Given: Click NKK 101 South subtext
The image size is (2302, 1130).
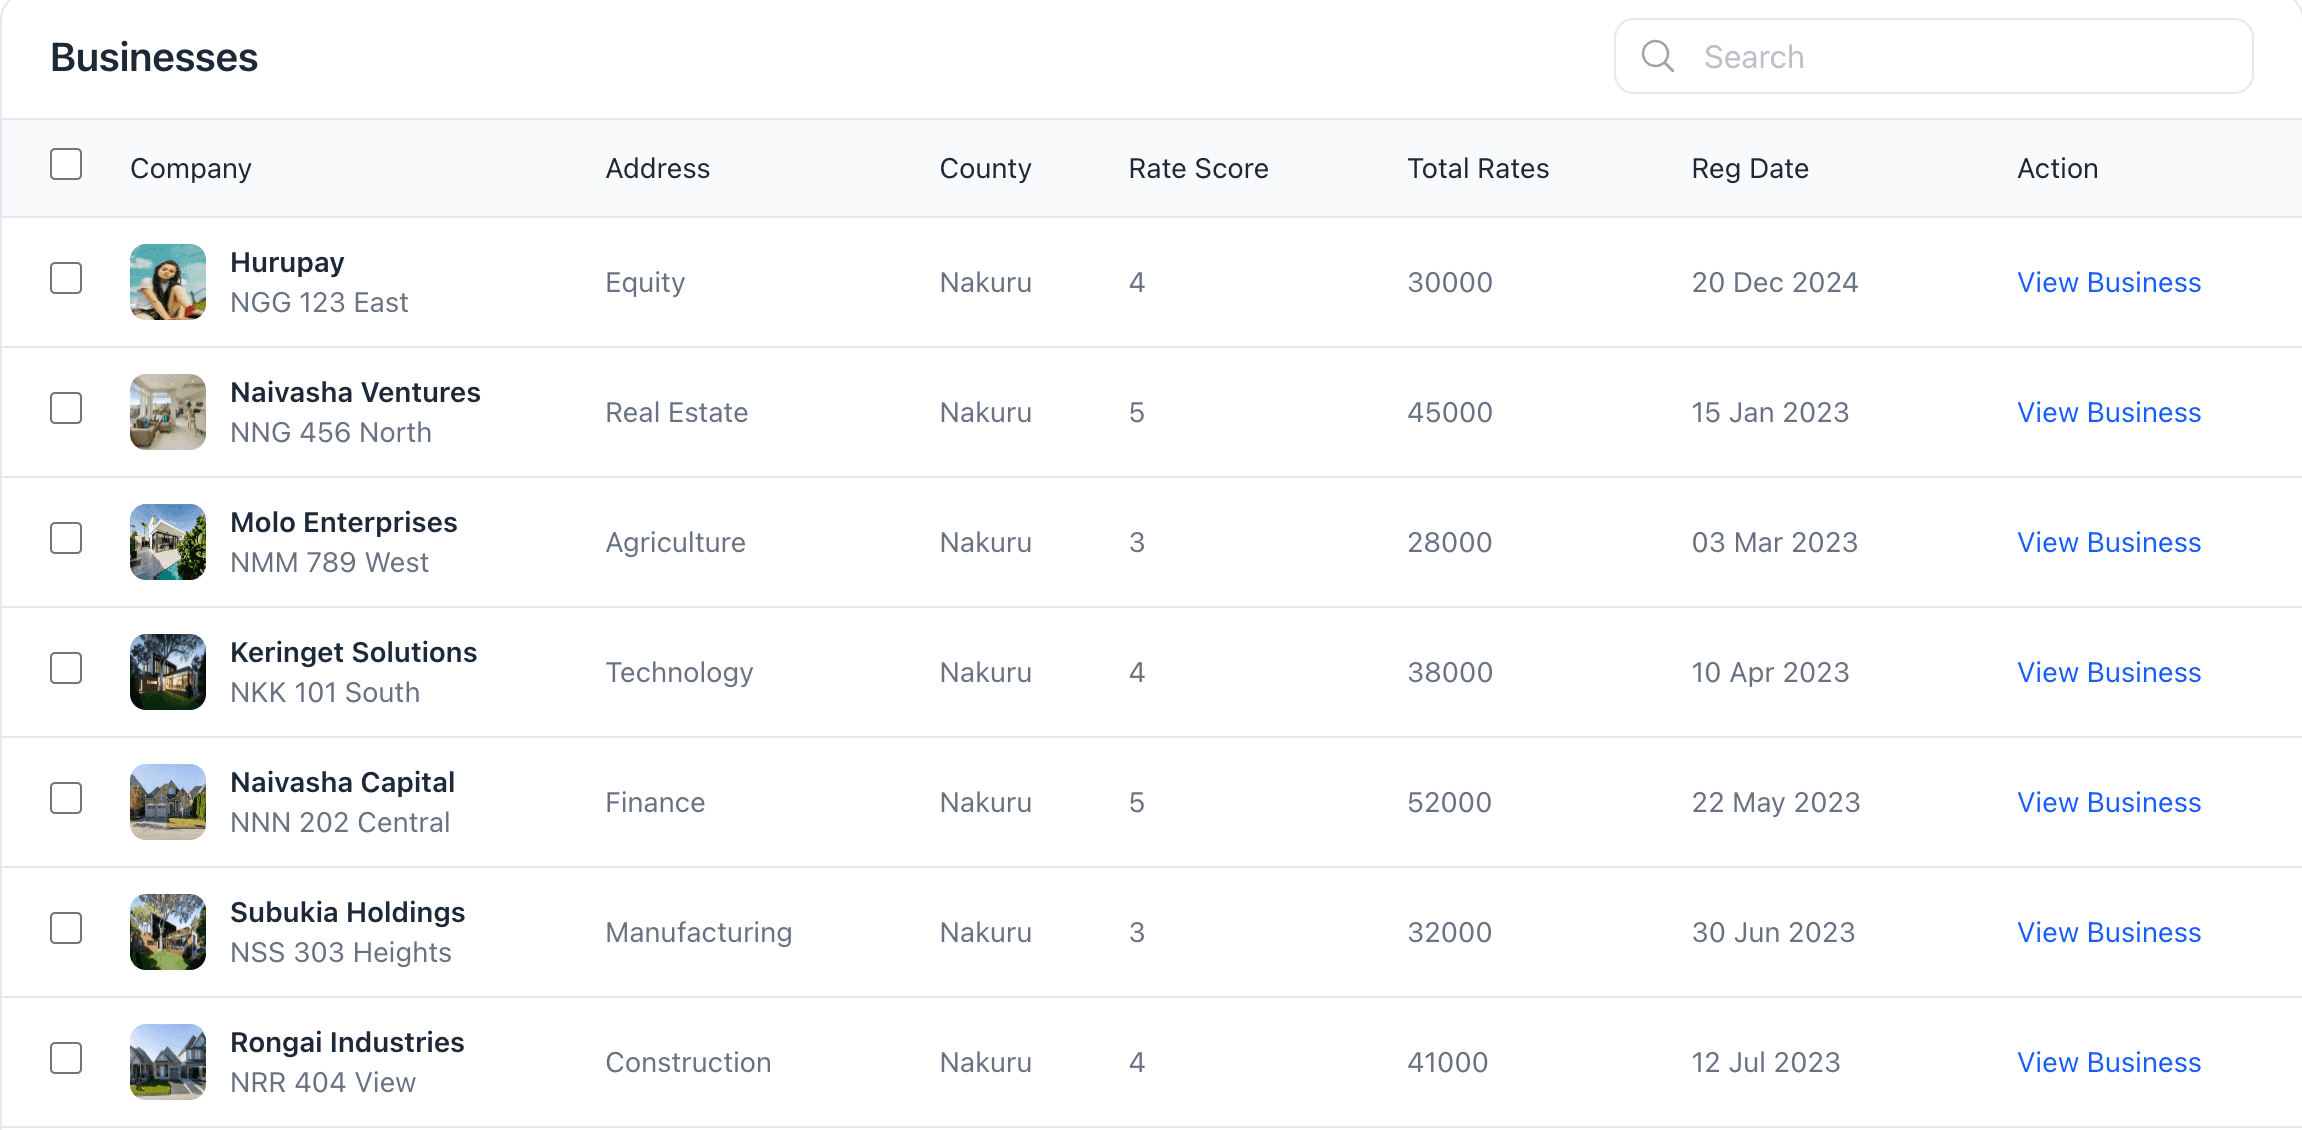Looking at the screenshot, I should coord(325,692).
